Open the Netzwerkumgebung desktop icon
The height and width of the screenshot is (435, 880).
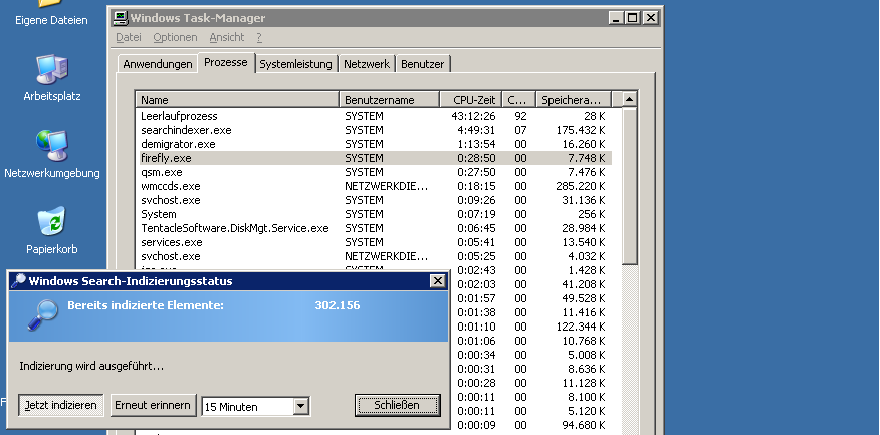pos(52,154)
